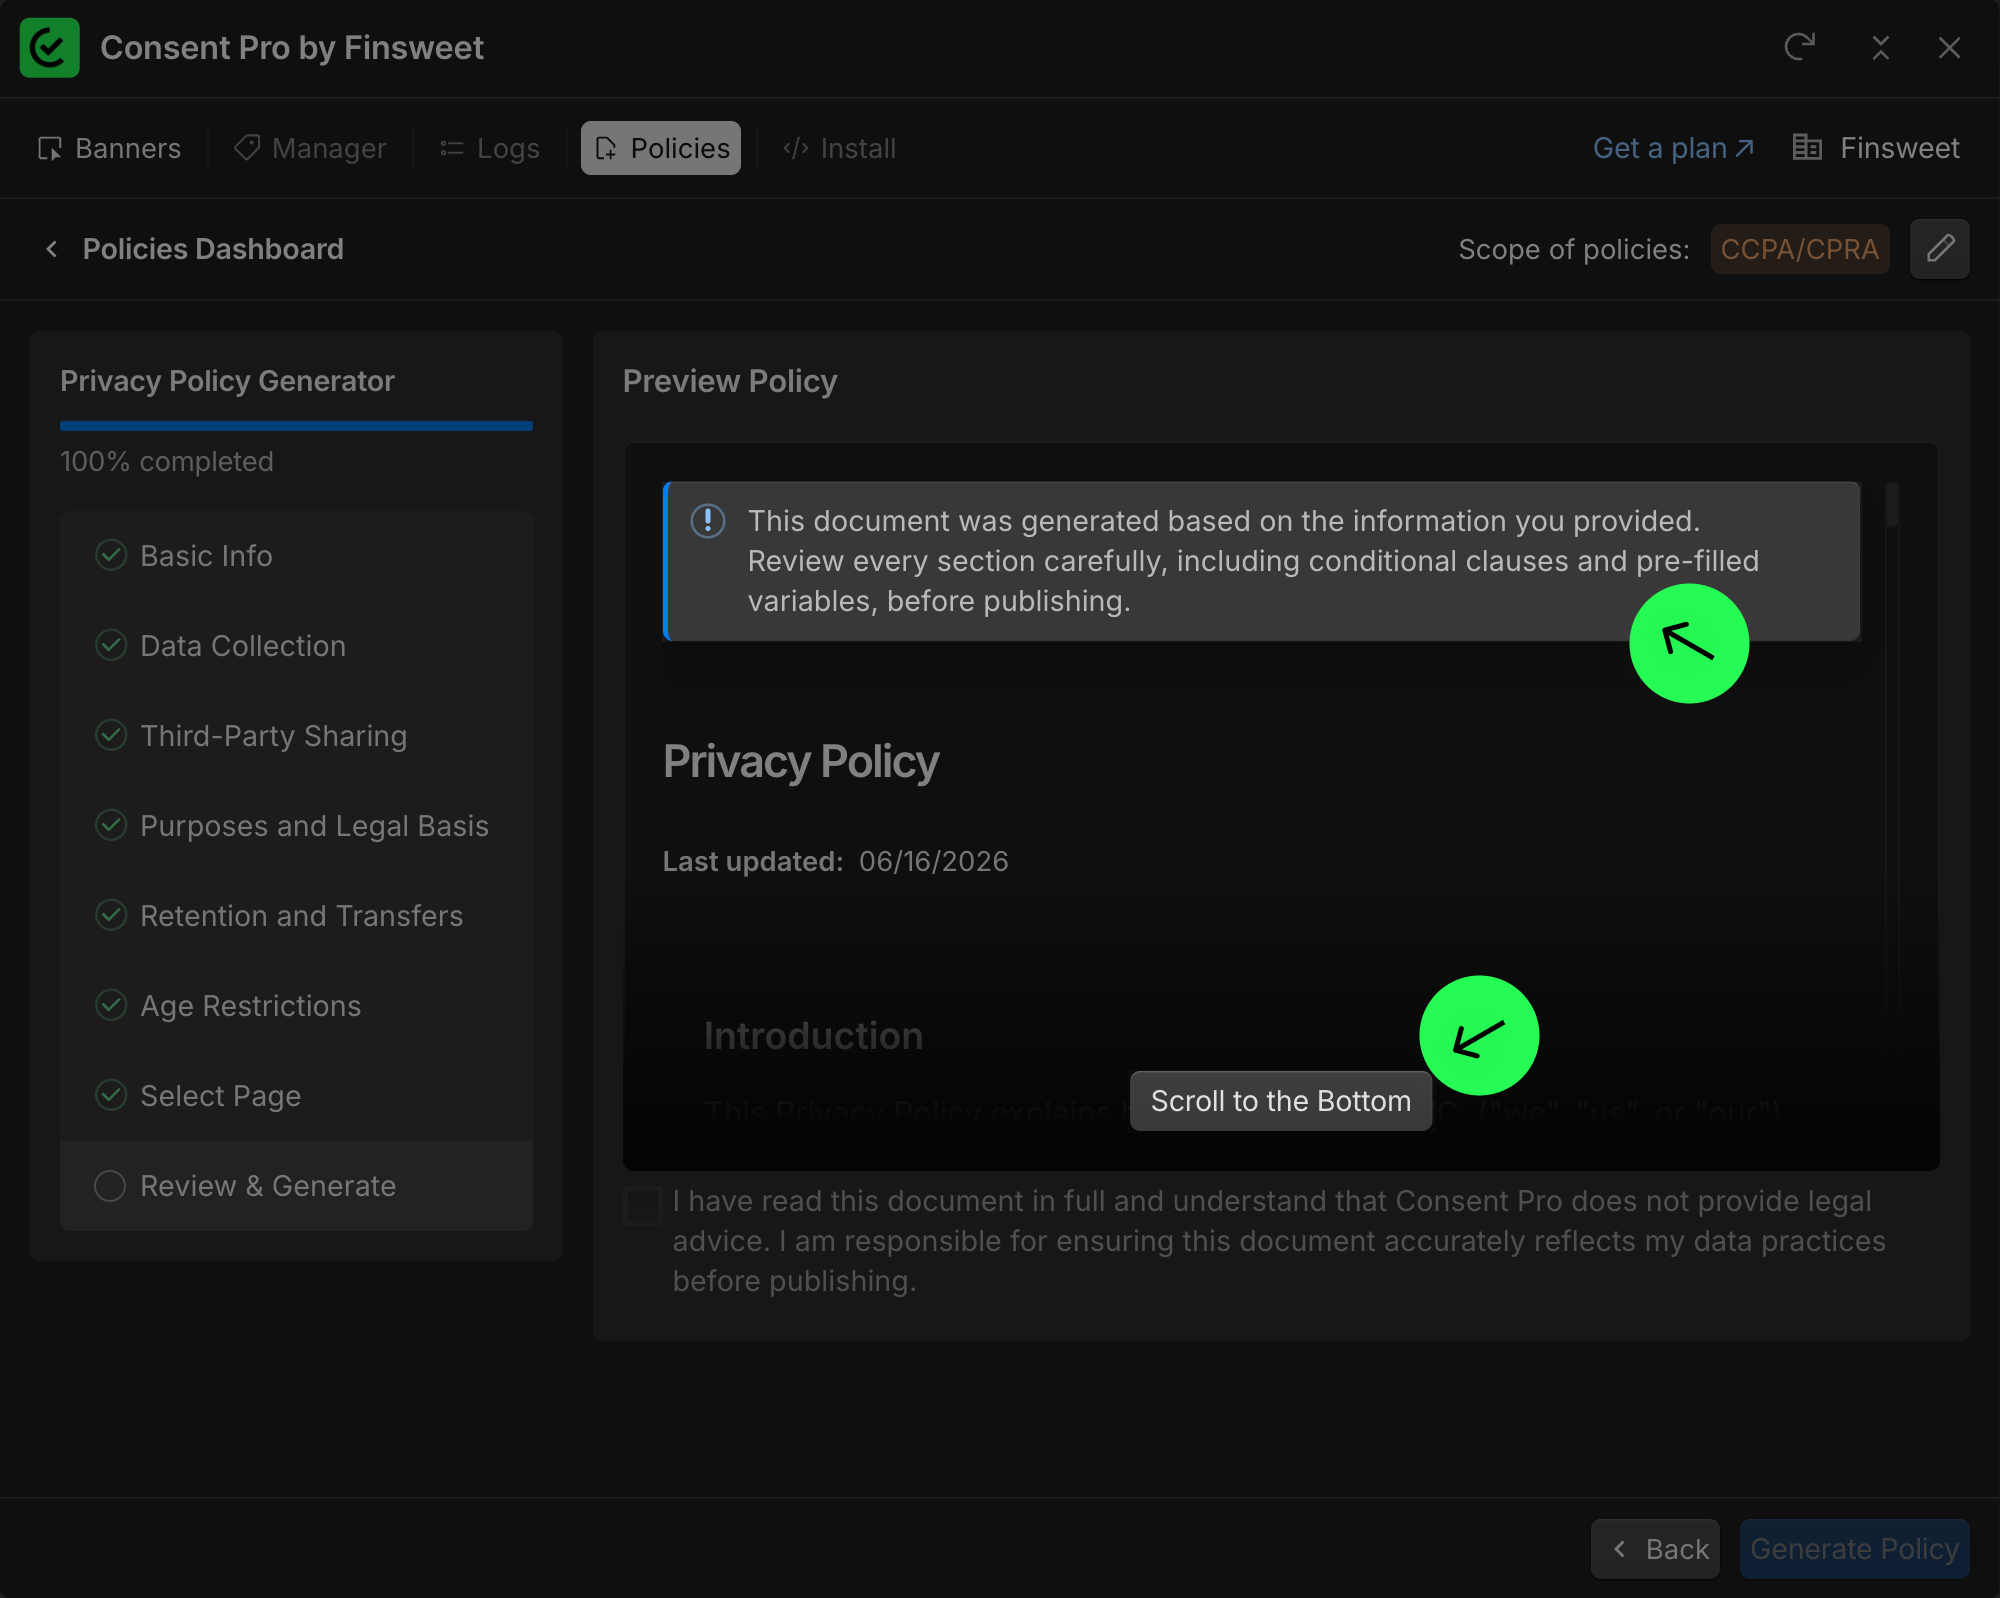Select the Review & Generate step

296,1186
